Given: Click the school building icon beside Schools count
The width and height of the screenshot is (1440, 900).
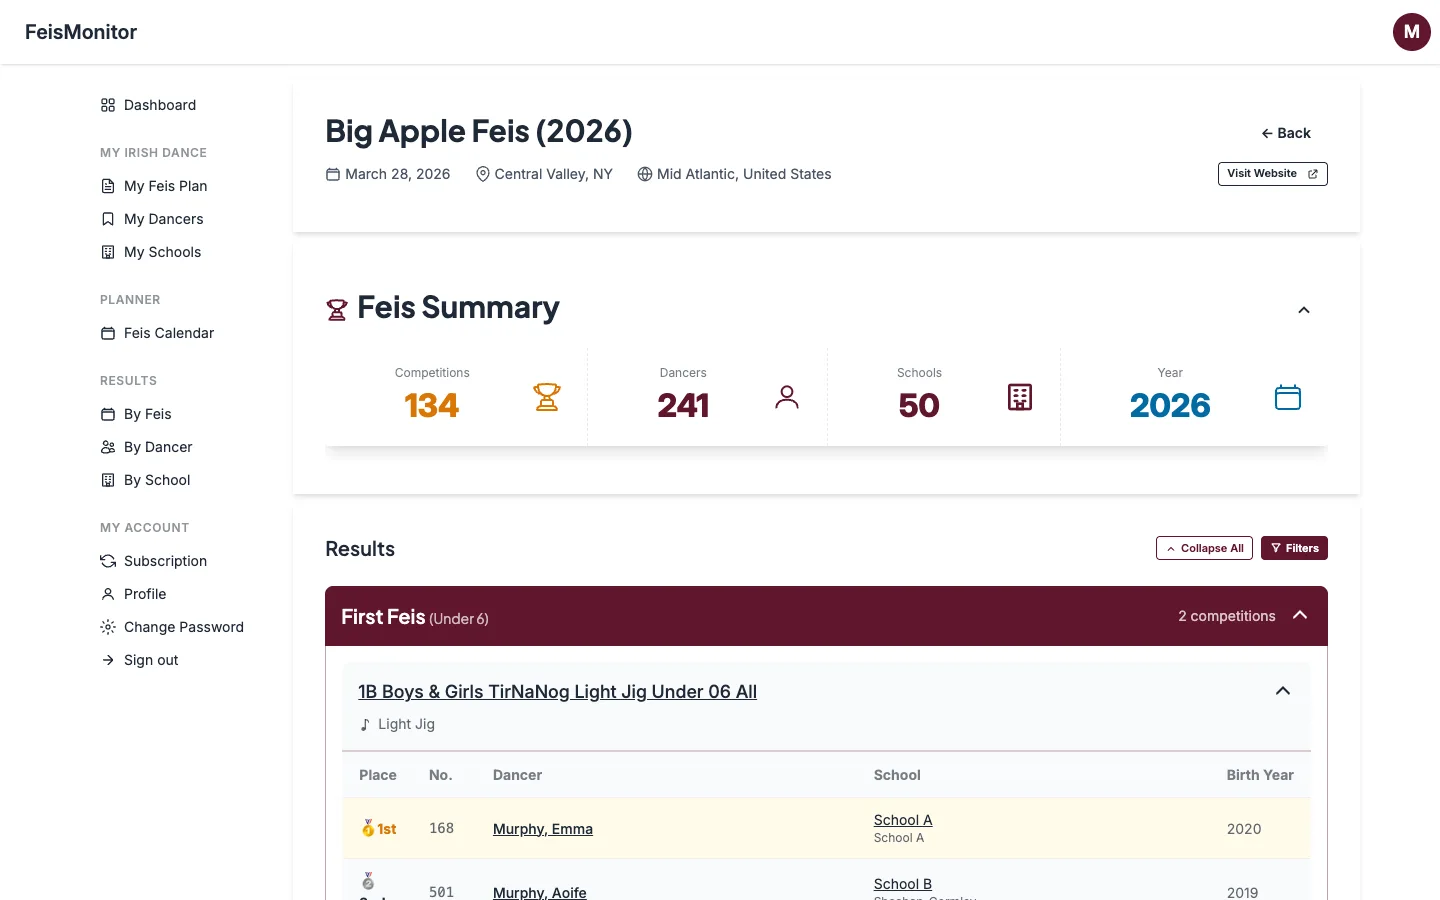Looking at the screenshot, I should click(1019, 397).
